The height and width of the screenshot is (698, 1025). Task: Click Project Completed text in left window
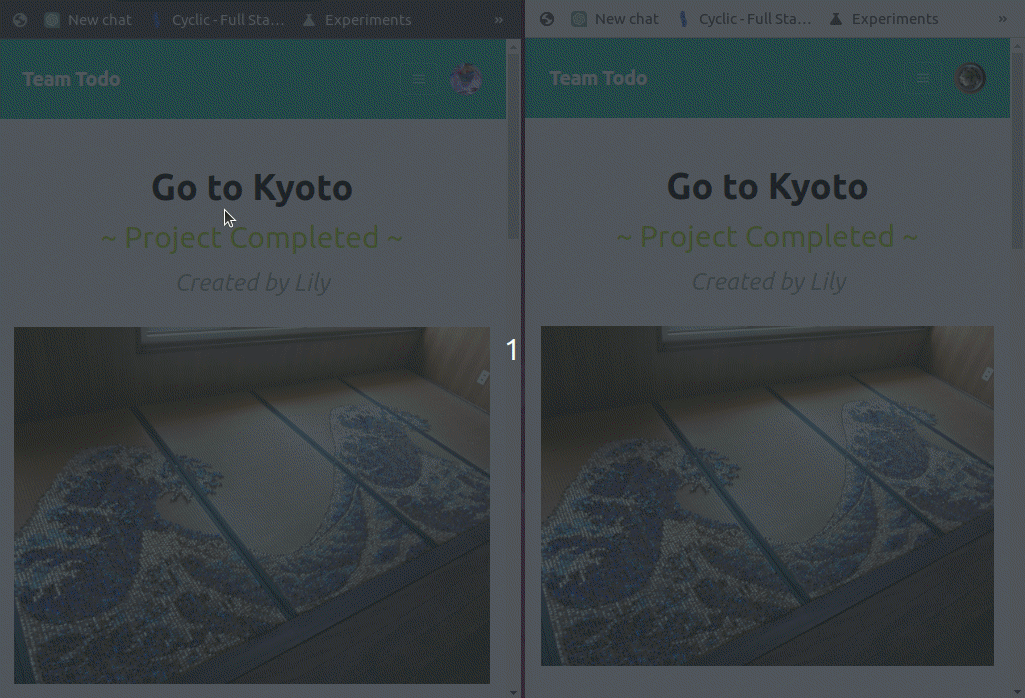pos(252,237)
